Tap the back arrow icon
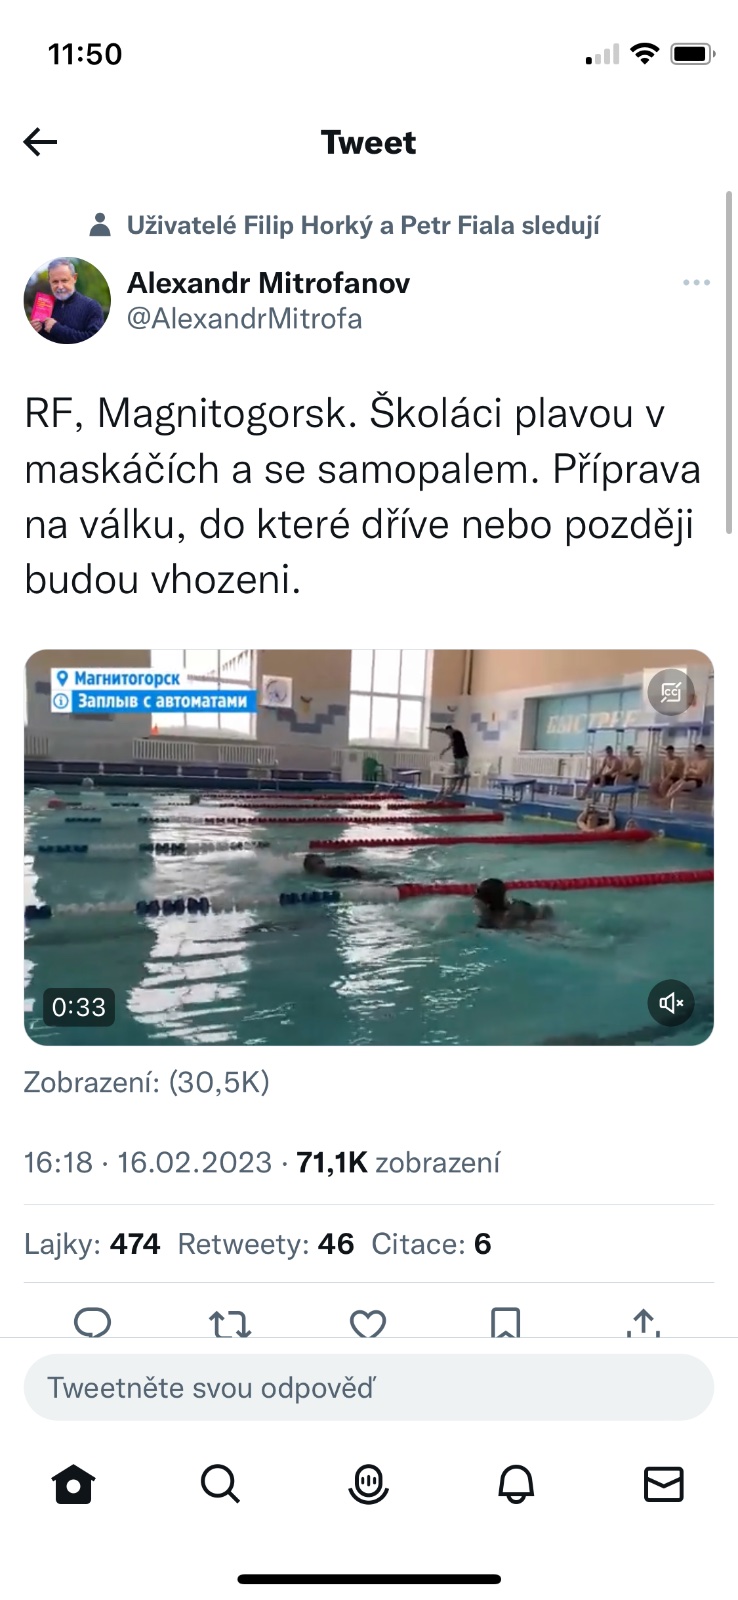This screenshot has width=738, height=1600. [x=40, y=142]
